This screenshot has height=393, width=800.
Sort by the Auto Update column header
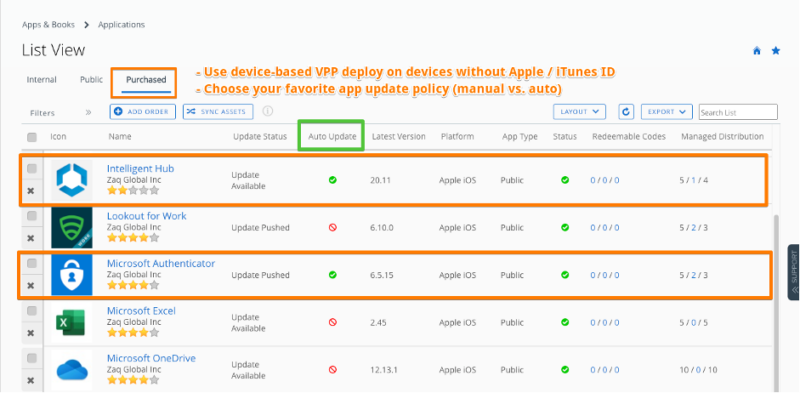point(332,137)
